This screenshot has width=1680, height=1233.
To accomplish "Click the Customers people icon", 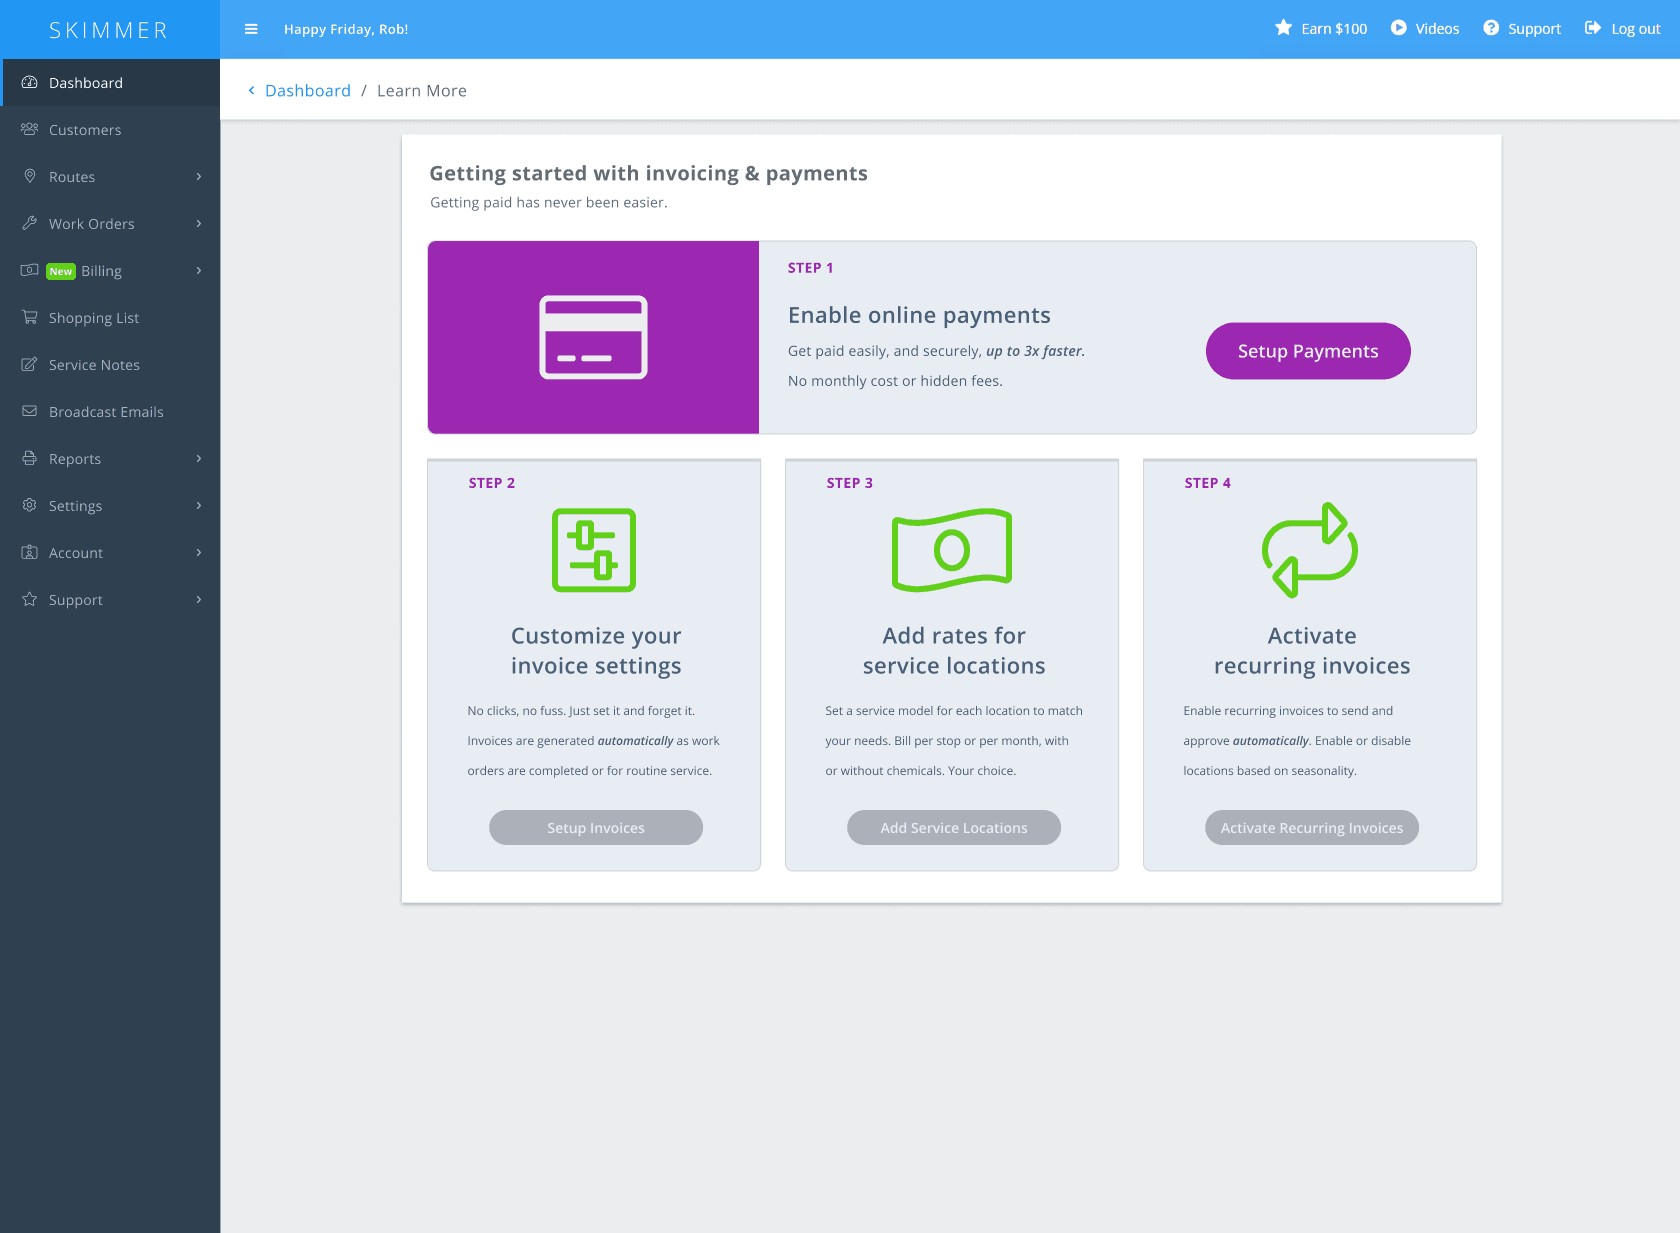I will point(30,129).
